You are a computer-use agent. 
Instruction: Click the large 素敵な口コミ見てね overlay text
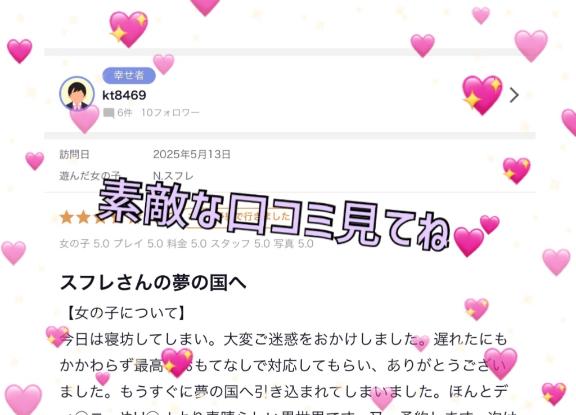(274, 215)
